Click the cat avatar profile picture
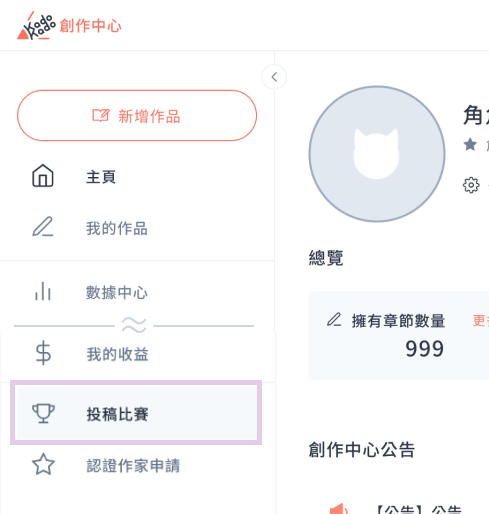The image size is (489, 514). (x=377, y=154)
